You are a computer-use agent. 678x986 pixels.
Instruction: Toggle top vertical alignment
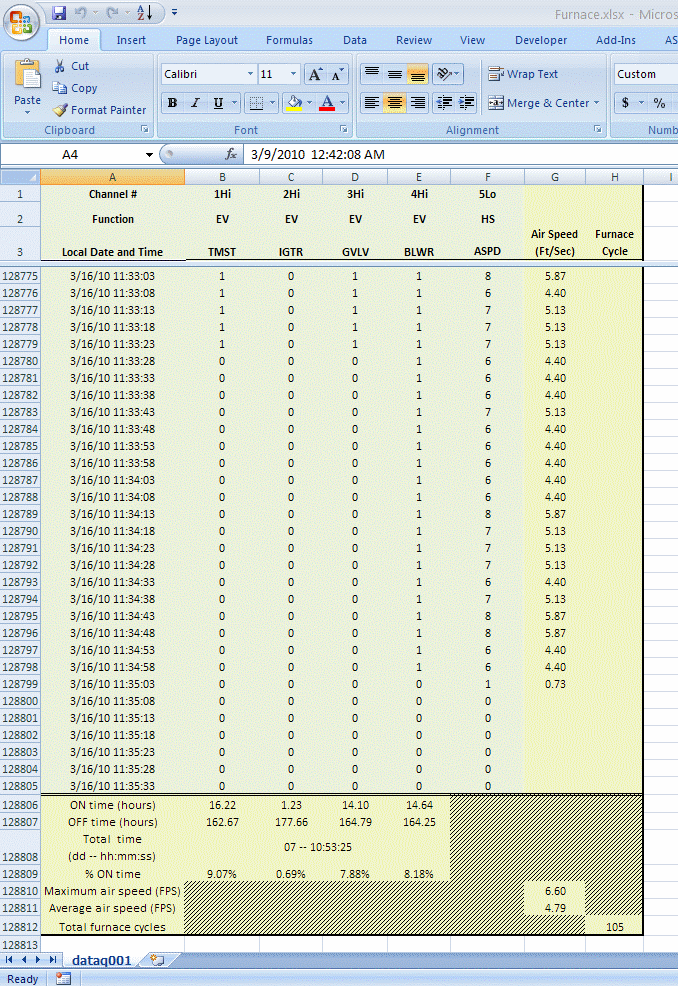point(372,74)
